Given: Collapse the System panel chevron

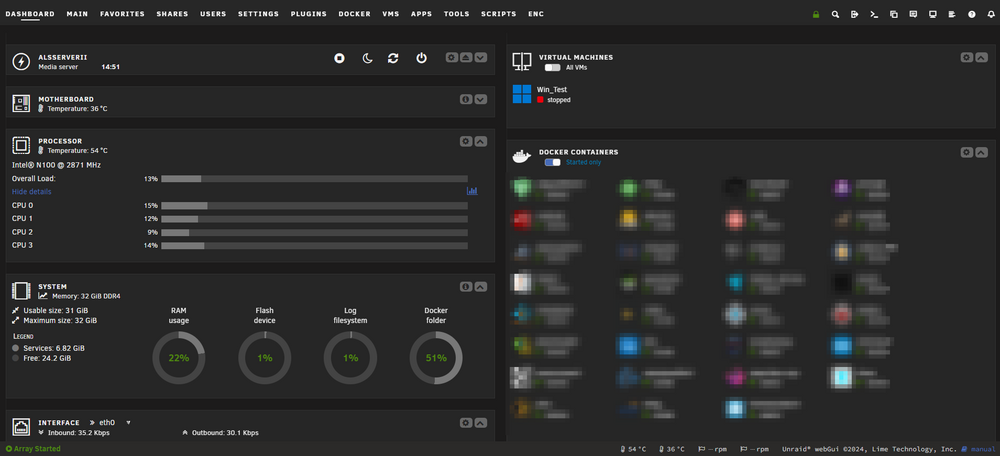Looking at the screenshot, I should click(x=481, y=287).
